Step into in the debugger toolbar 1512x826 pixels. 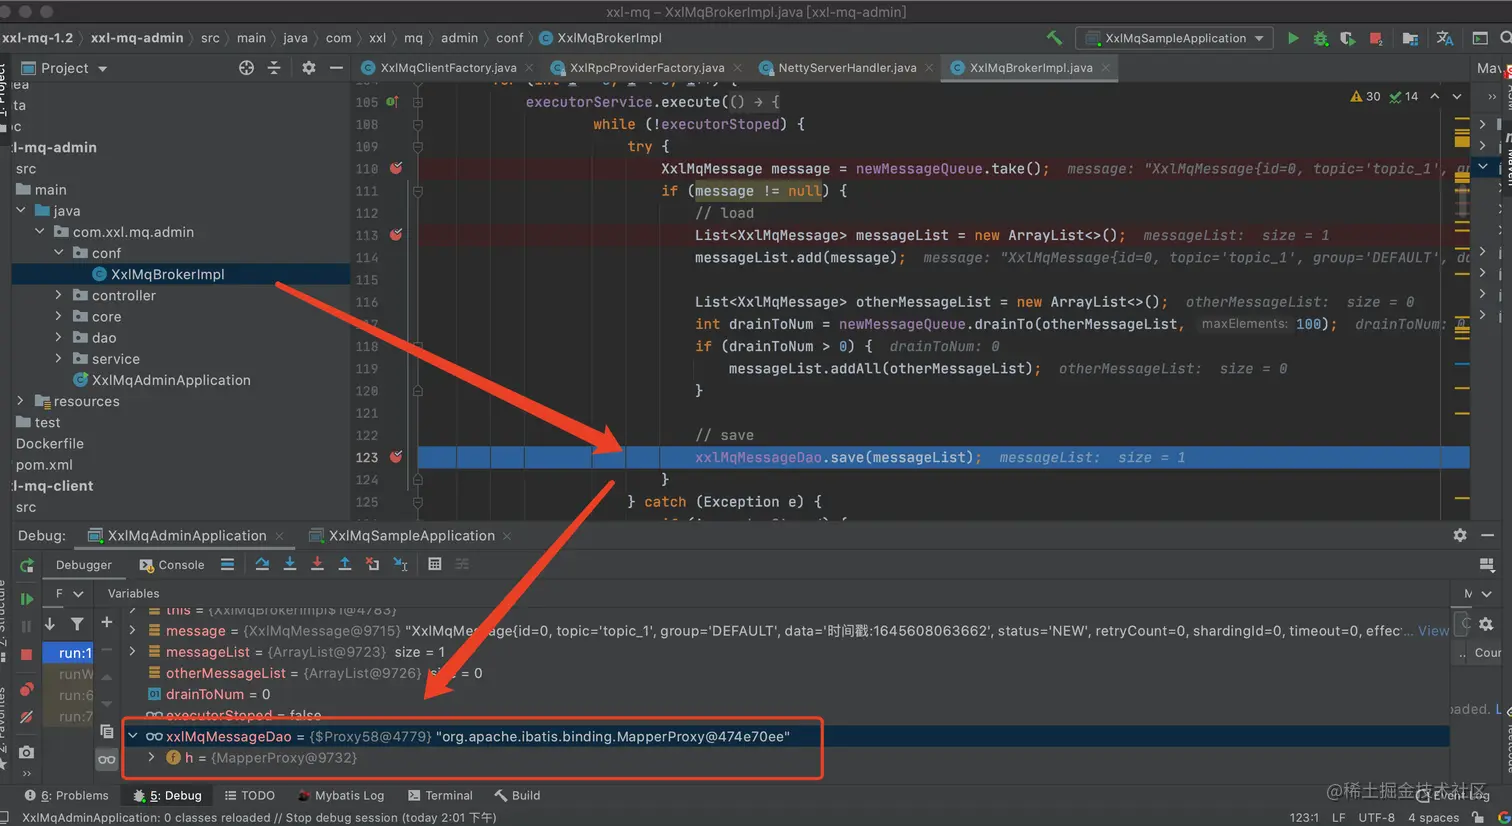click(x=290, y=564)
